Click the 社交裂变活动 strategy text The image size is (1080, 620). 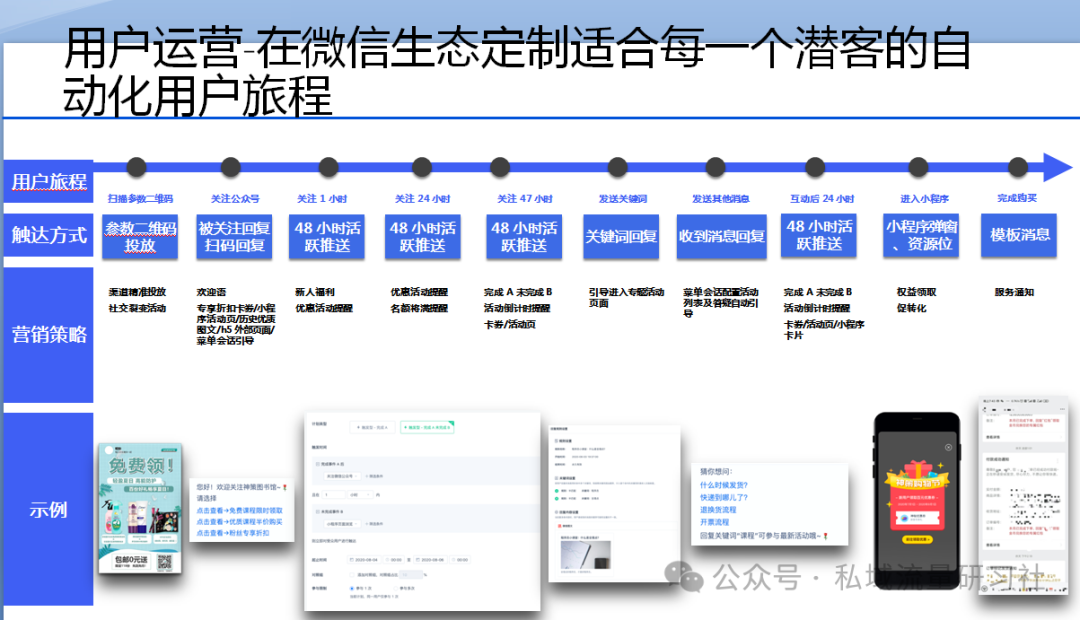137,308
